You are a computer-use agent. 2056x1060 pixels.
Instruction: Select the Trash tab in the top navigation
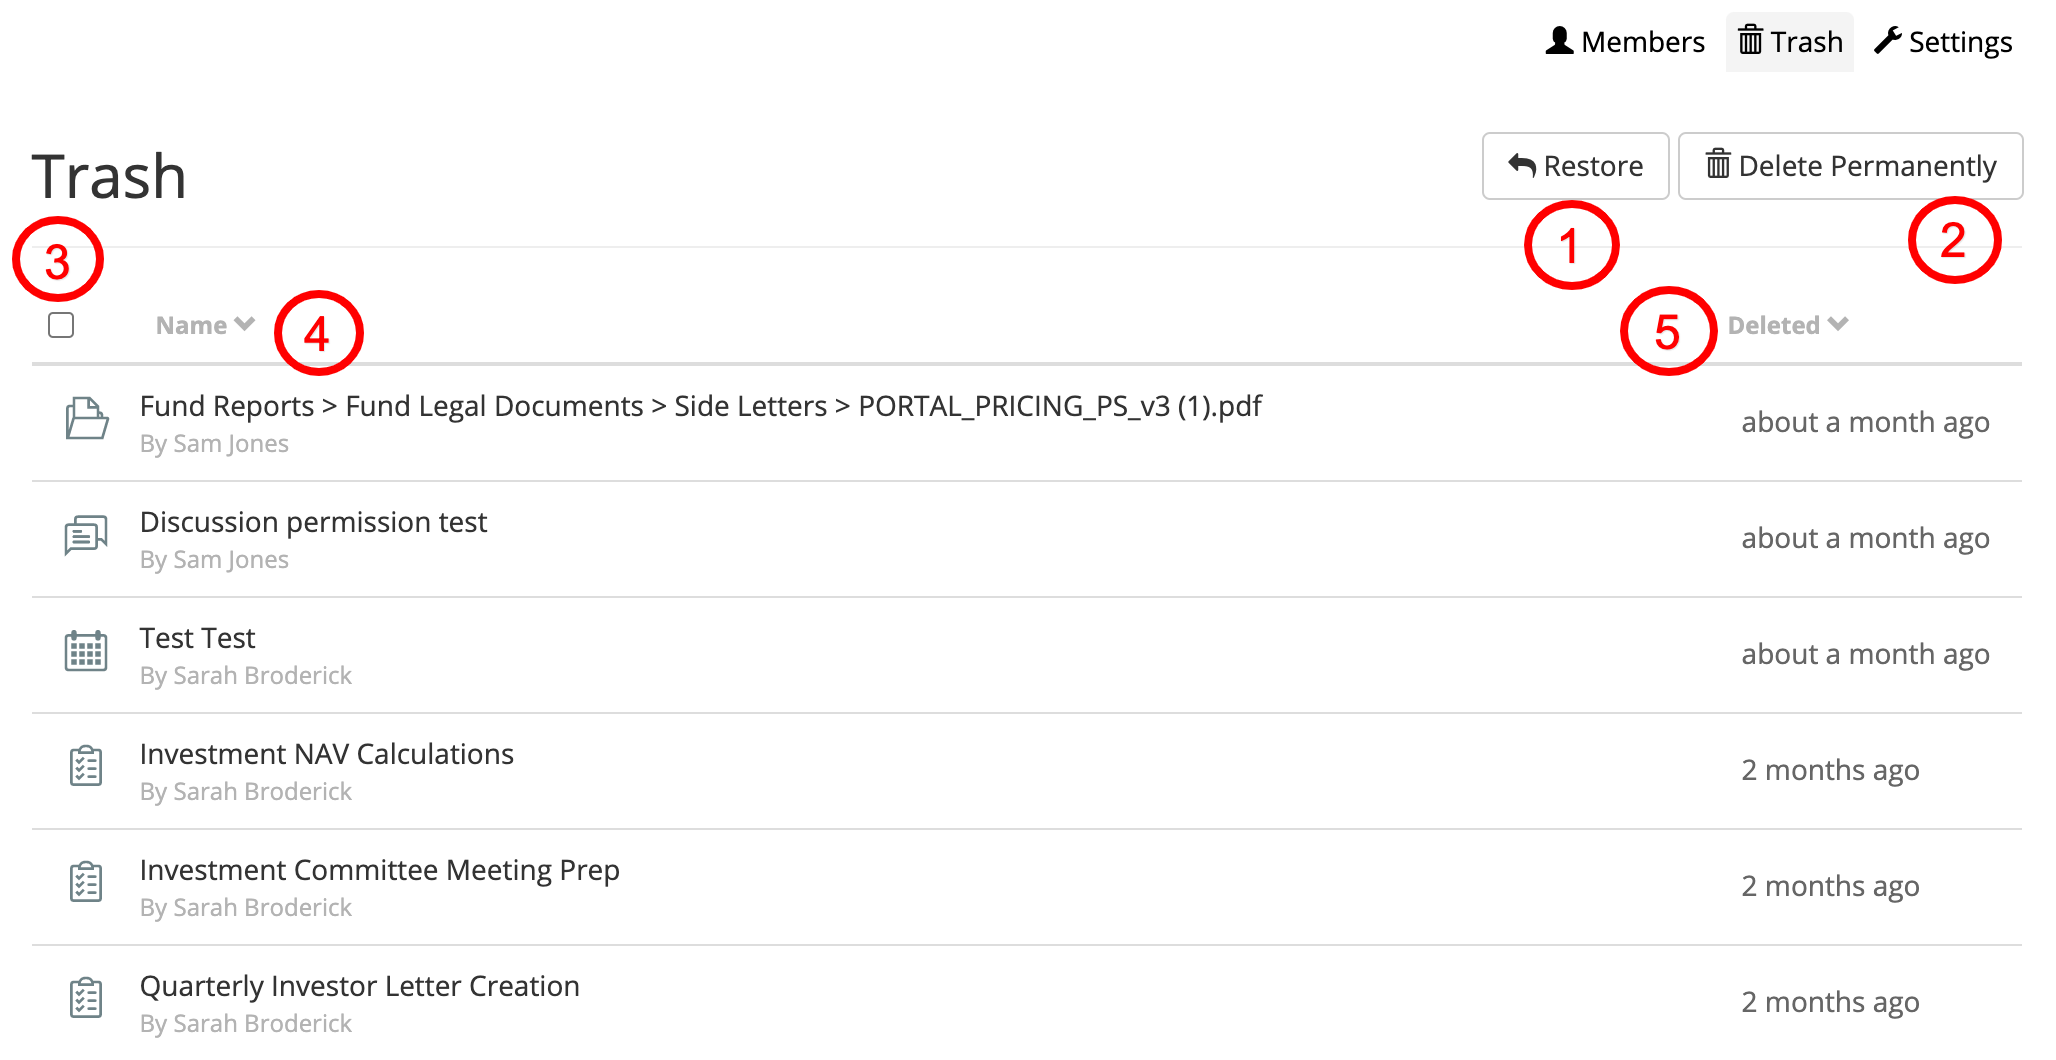[1790, 42]
